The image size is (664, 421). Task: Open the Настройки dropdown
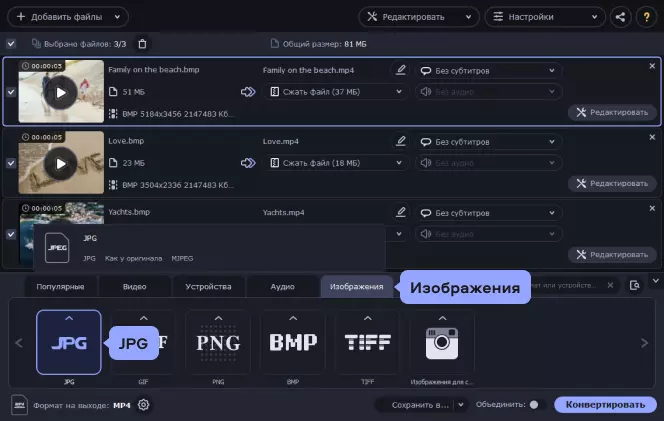click(x=545, y=17)
